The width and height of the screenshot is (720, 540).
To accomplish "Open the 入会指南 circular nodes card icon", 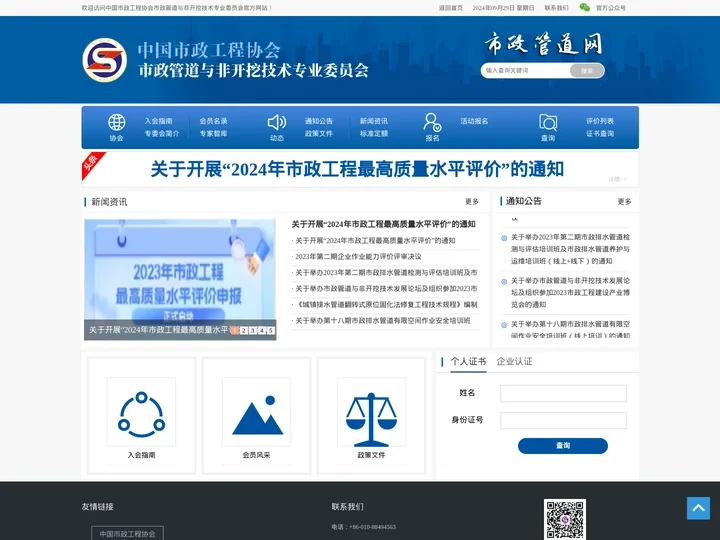I will (x=141, y=412).
